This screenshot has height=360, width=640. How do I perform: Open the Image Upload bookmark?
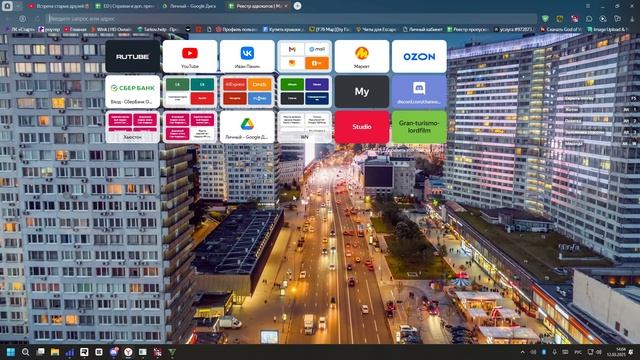[607, 29]
